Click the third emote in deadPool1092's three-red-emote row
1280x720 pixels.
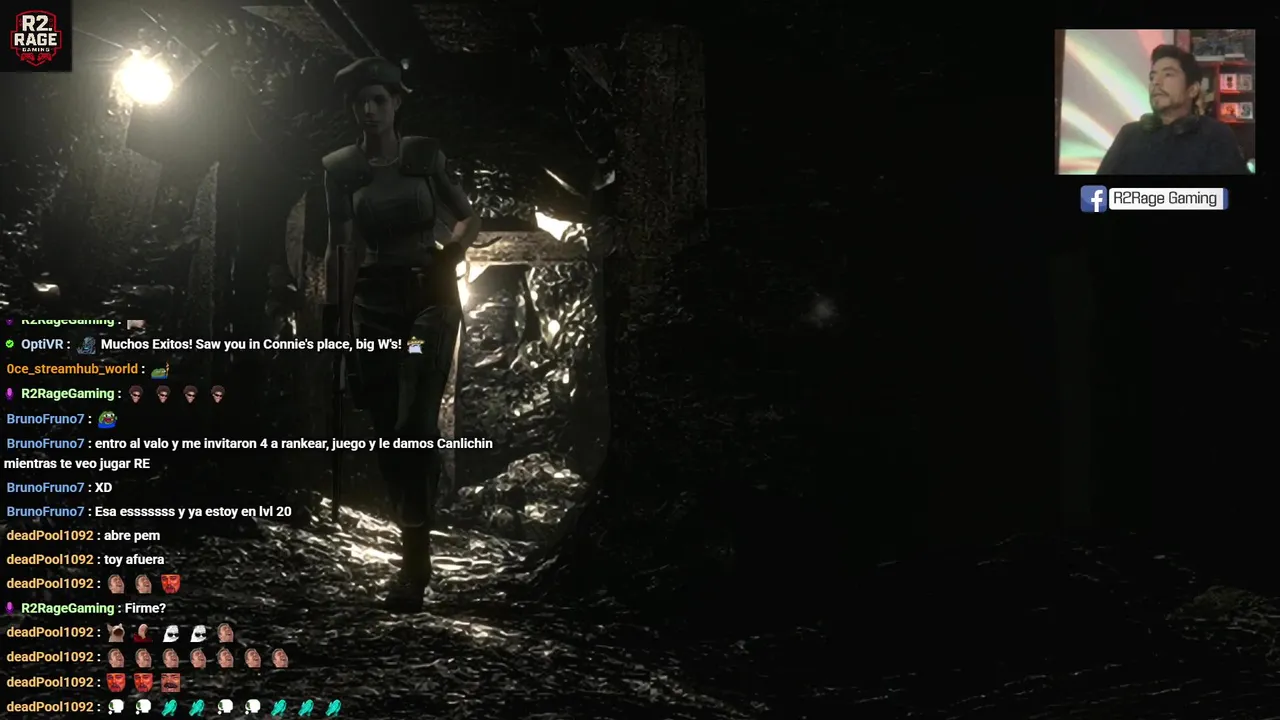click(x=171, y=682)
